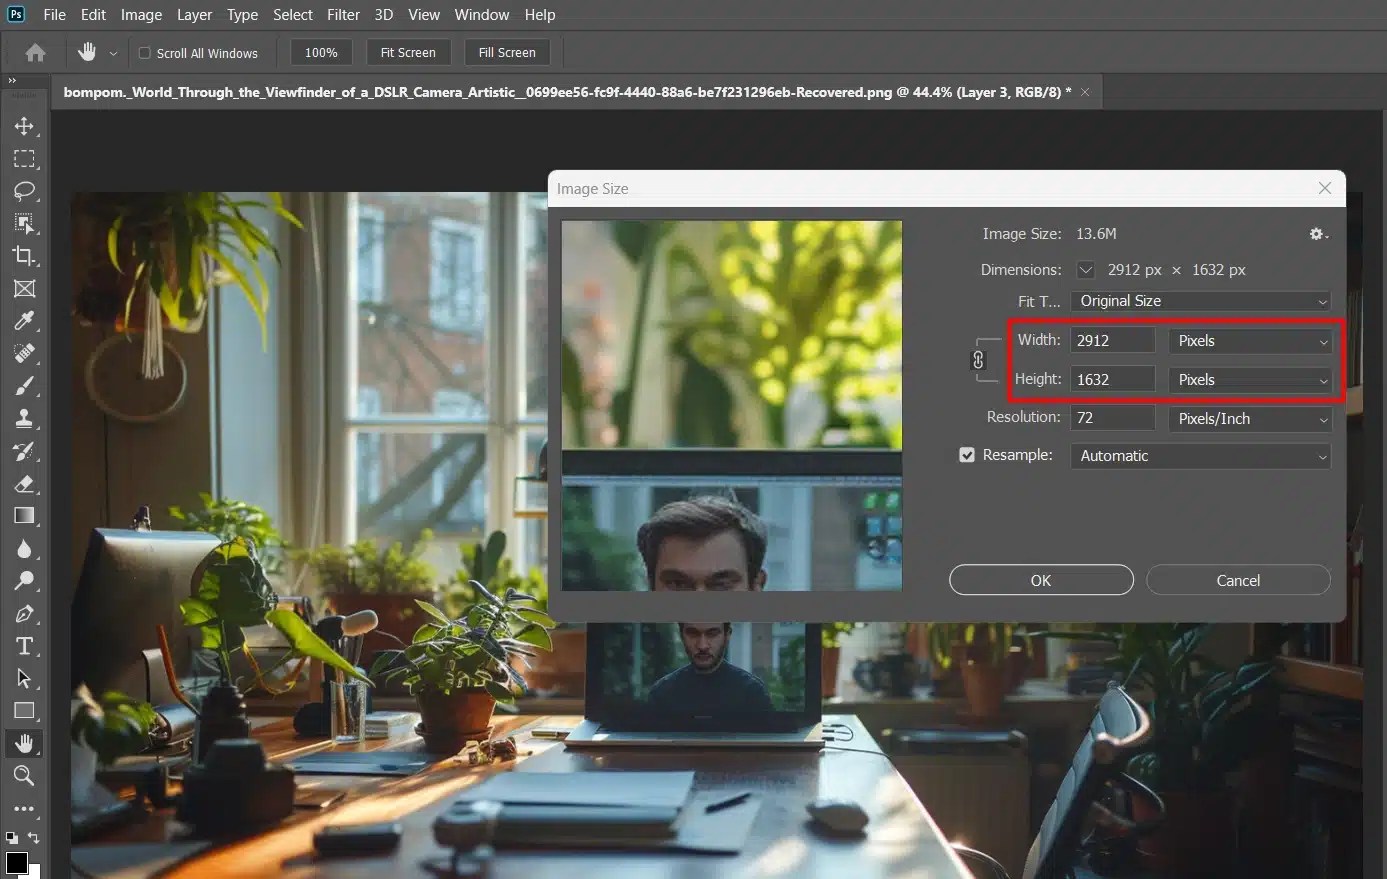This screenshot has width=1387, height=879.
Task: Select the History Brush tool
Action: pos(24,451)
